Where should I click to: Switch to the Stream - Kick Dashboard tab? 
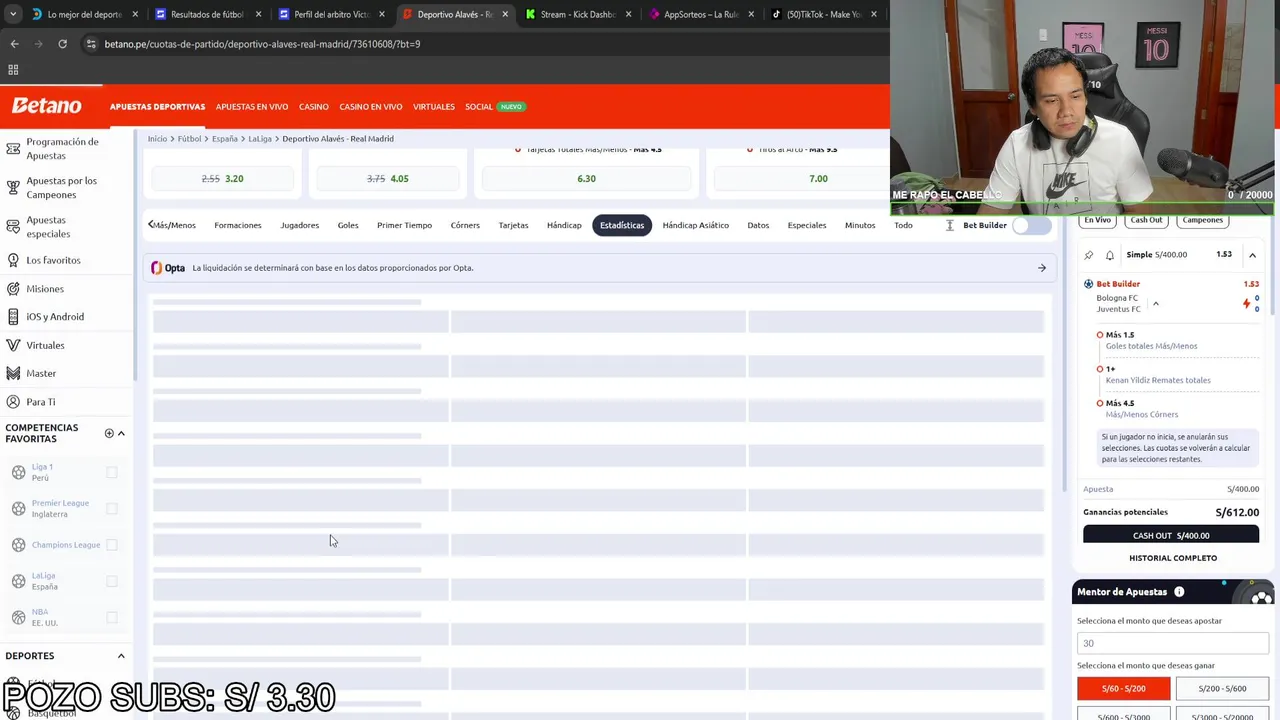[x=577, y=14]
